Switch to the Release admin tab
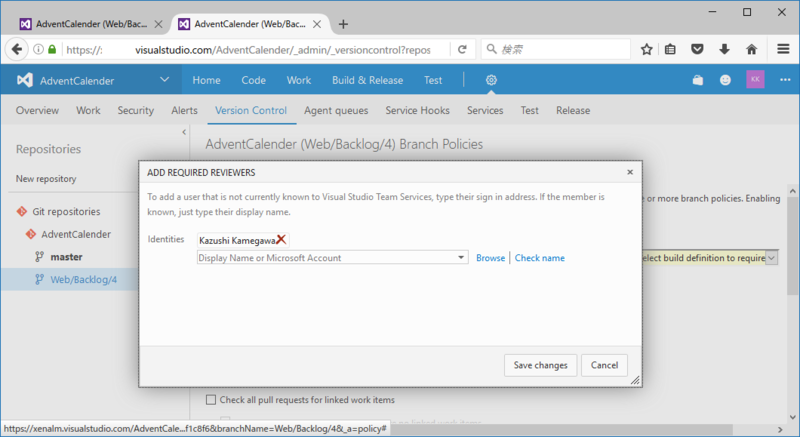The image size is (800, 437). tap(573, 110)
